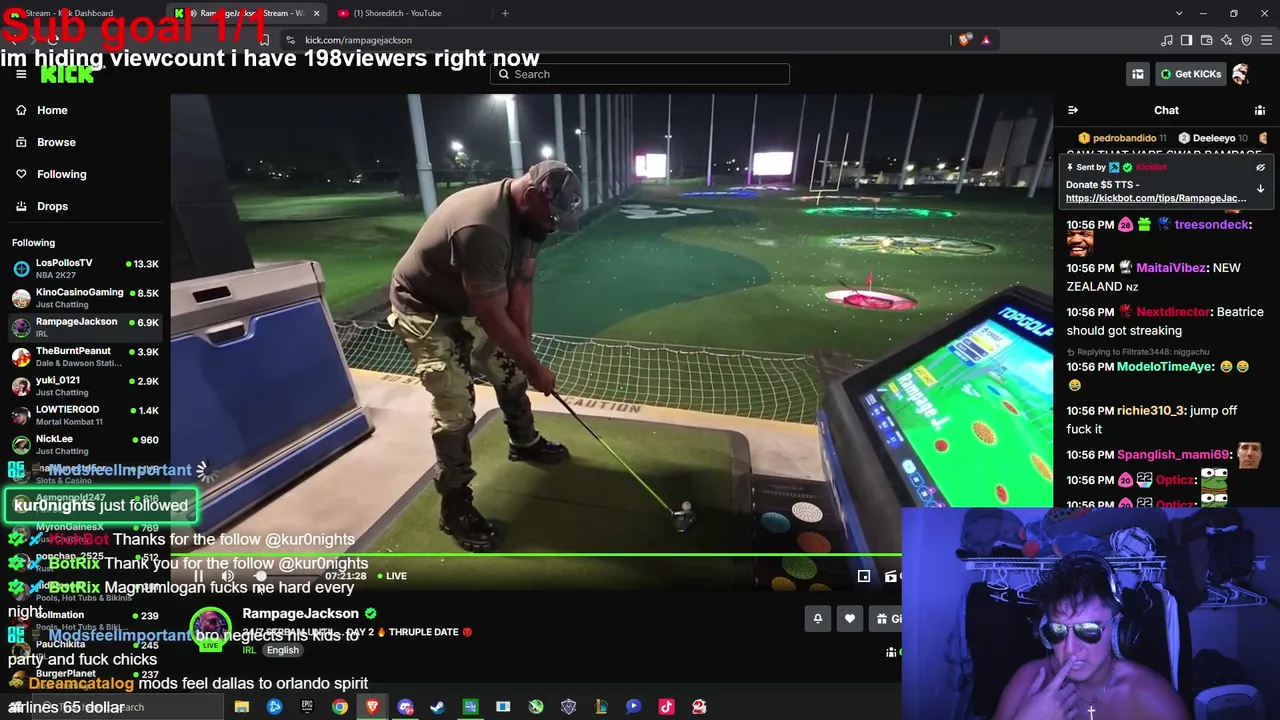
Task: Toggle mini player mode
Action: tap(864, 576)
